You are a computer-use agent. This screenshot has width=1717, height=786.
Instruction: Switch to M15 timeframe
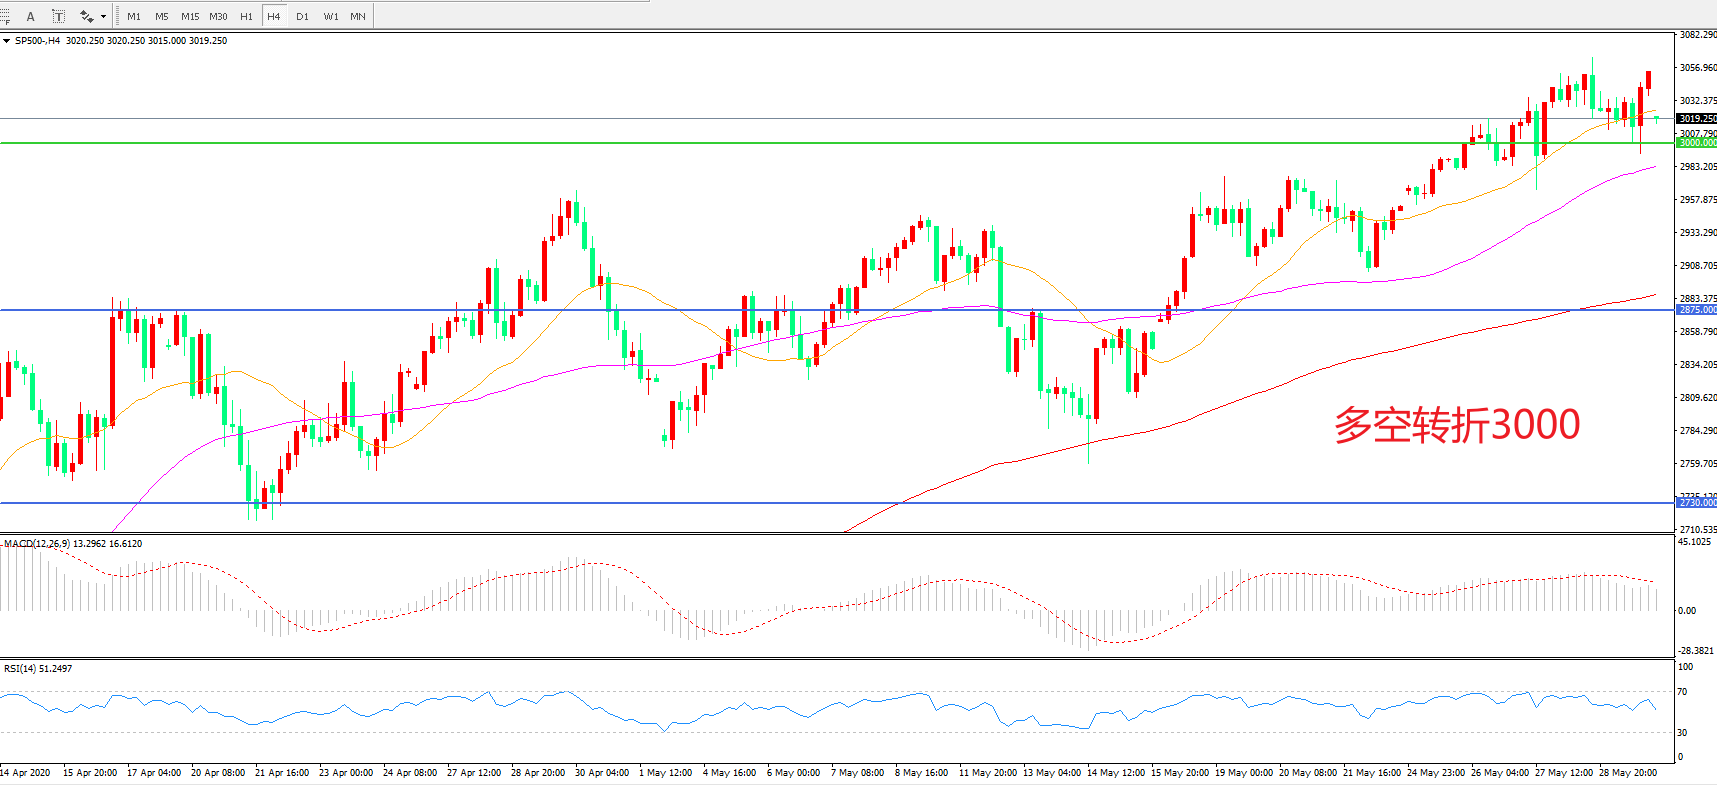pyautogui.click(x=190, y=16)
